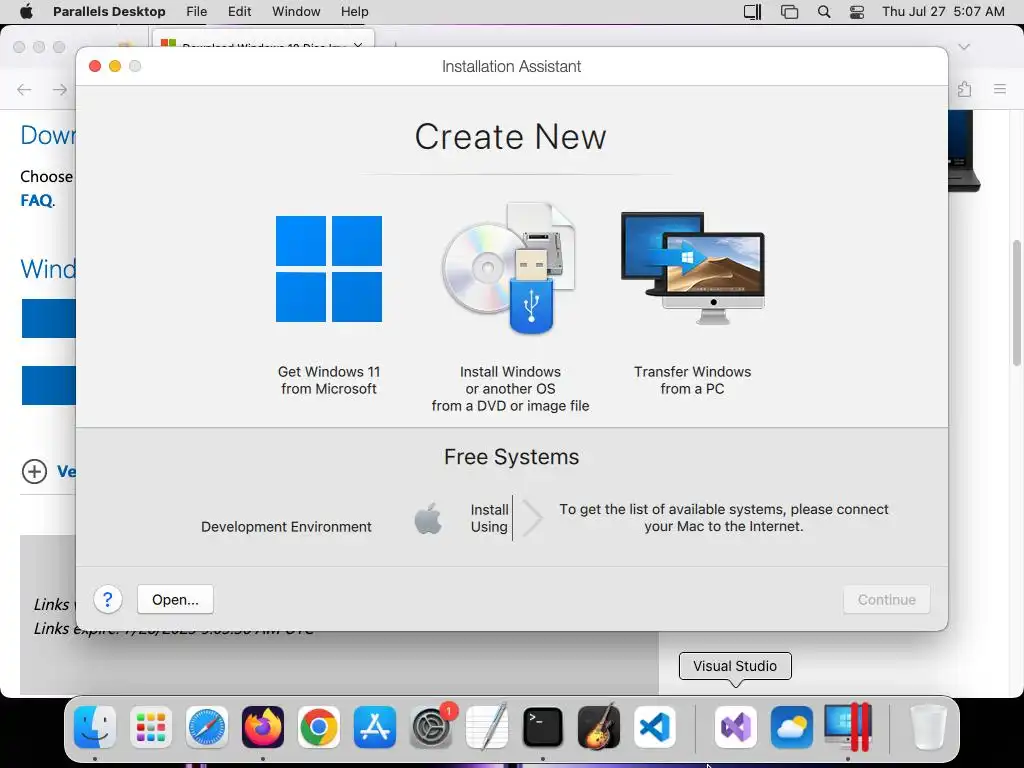Click the Free Systems heading
The width and height of the screenshot is (1024, 768).
tap(511, 456)
